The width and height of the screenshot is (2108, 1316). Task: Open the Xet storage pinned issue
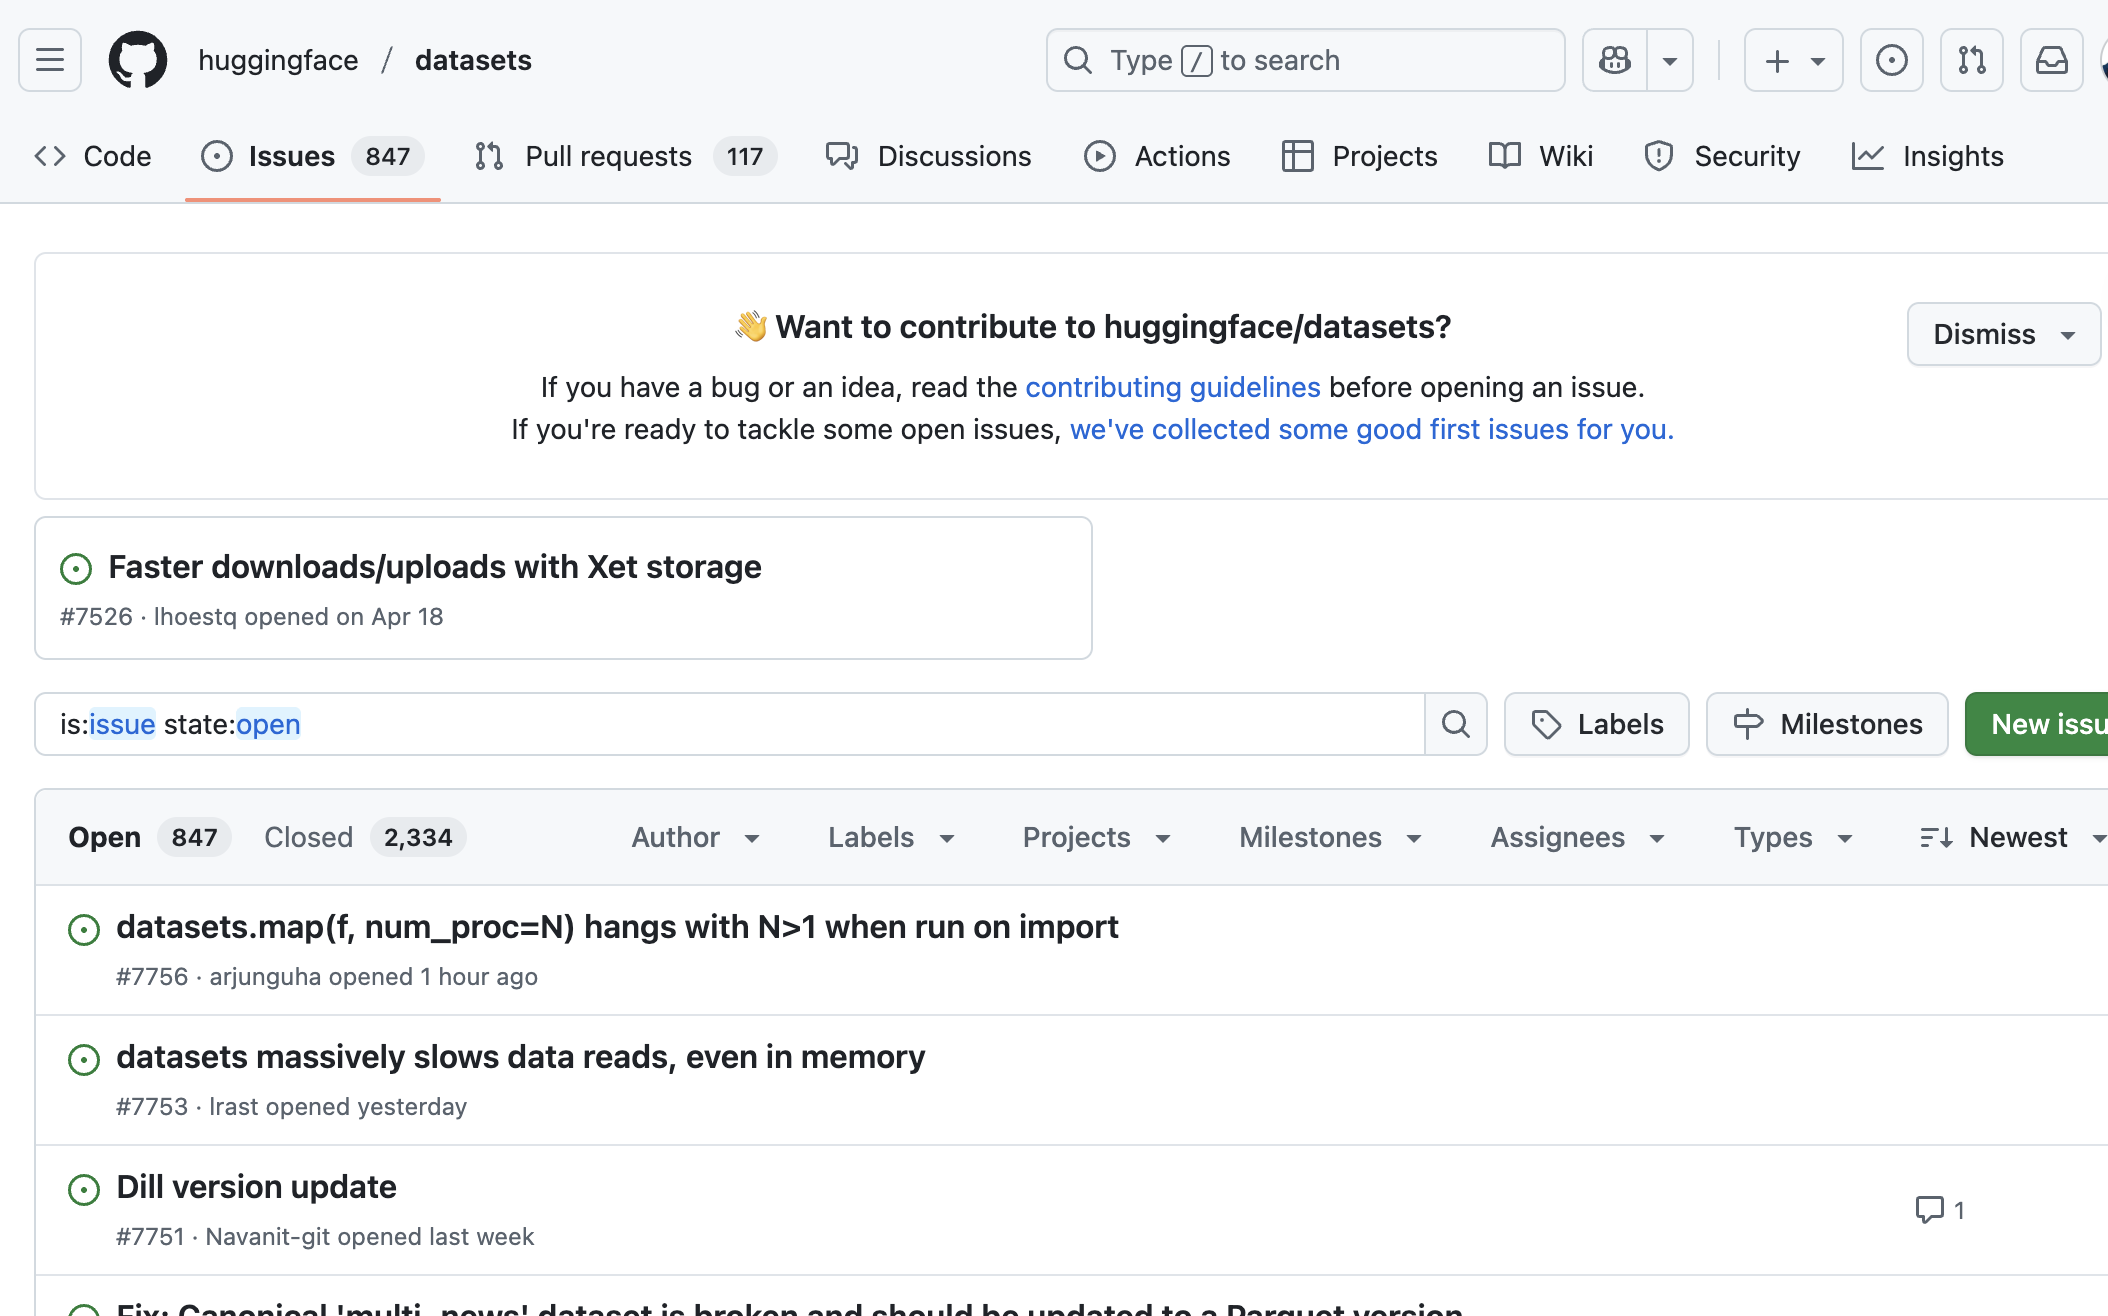[x=434, y=567]
